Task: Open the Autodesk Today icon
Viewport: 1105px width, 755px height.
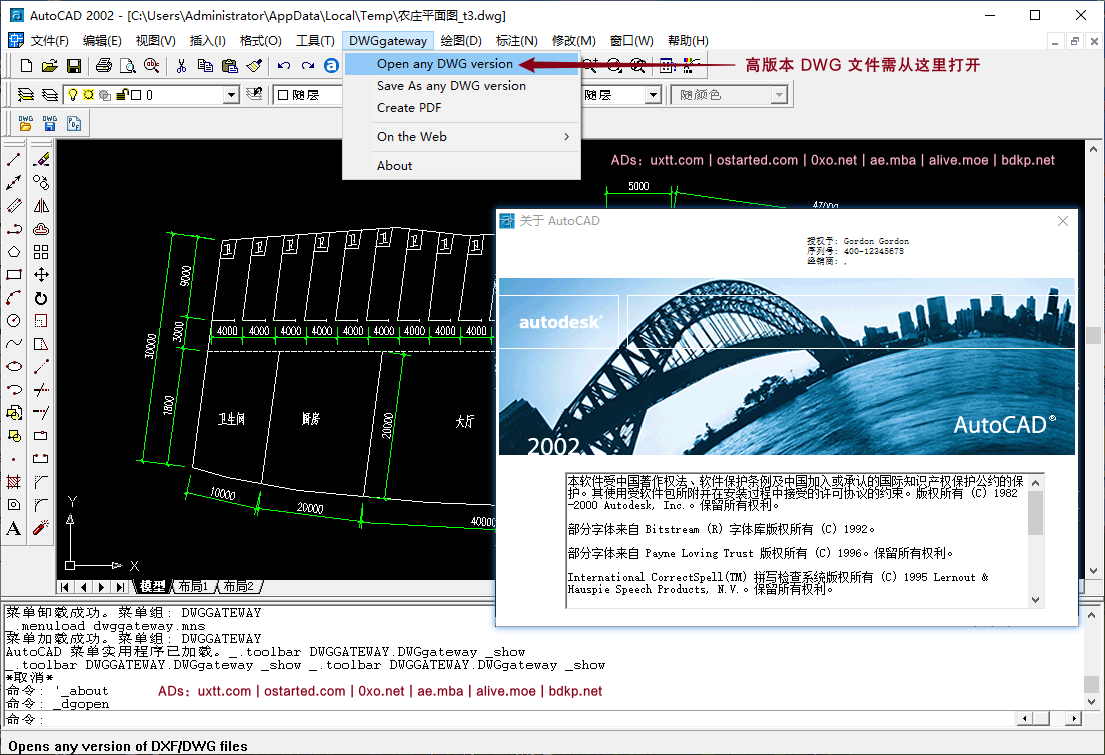Action: 331,66
